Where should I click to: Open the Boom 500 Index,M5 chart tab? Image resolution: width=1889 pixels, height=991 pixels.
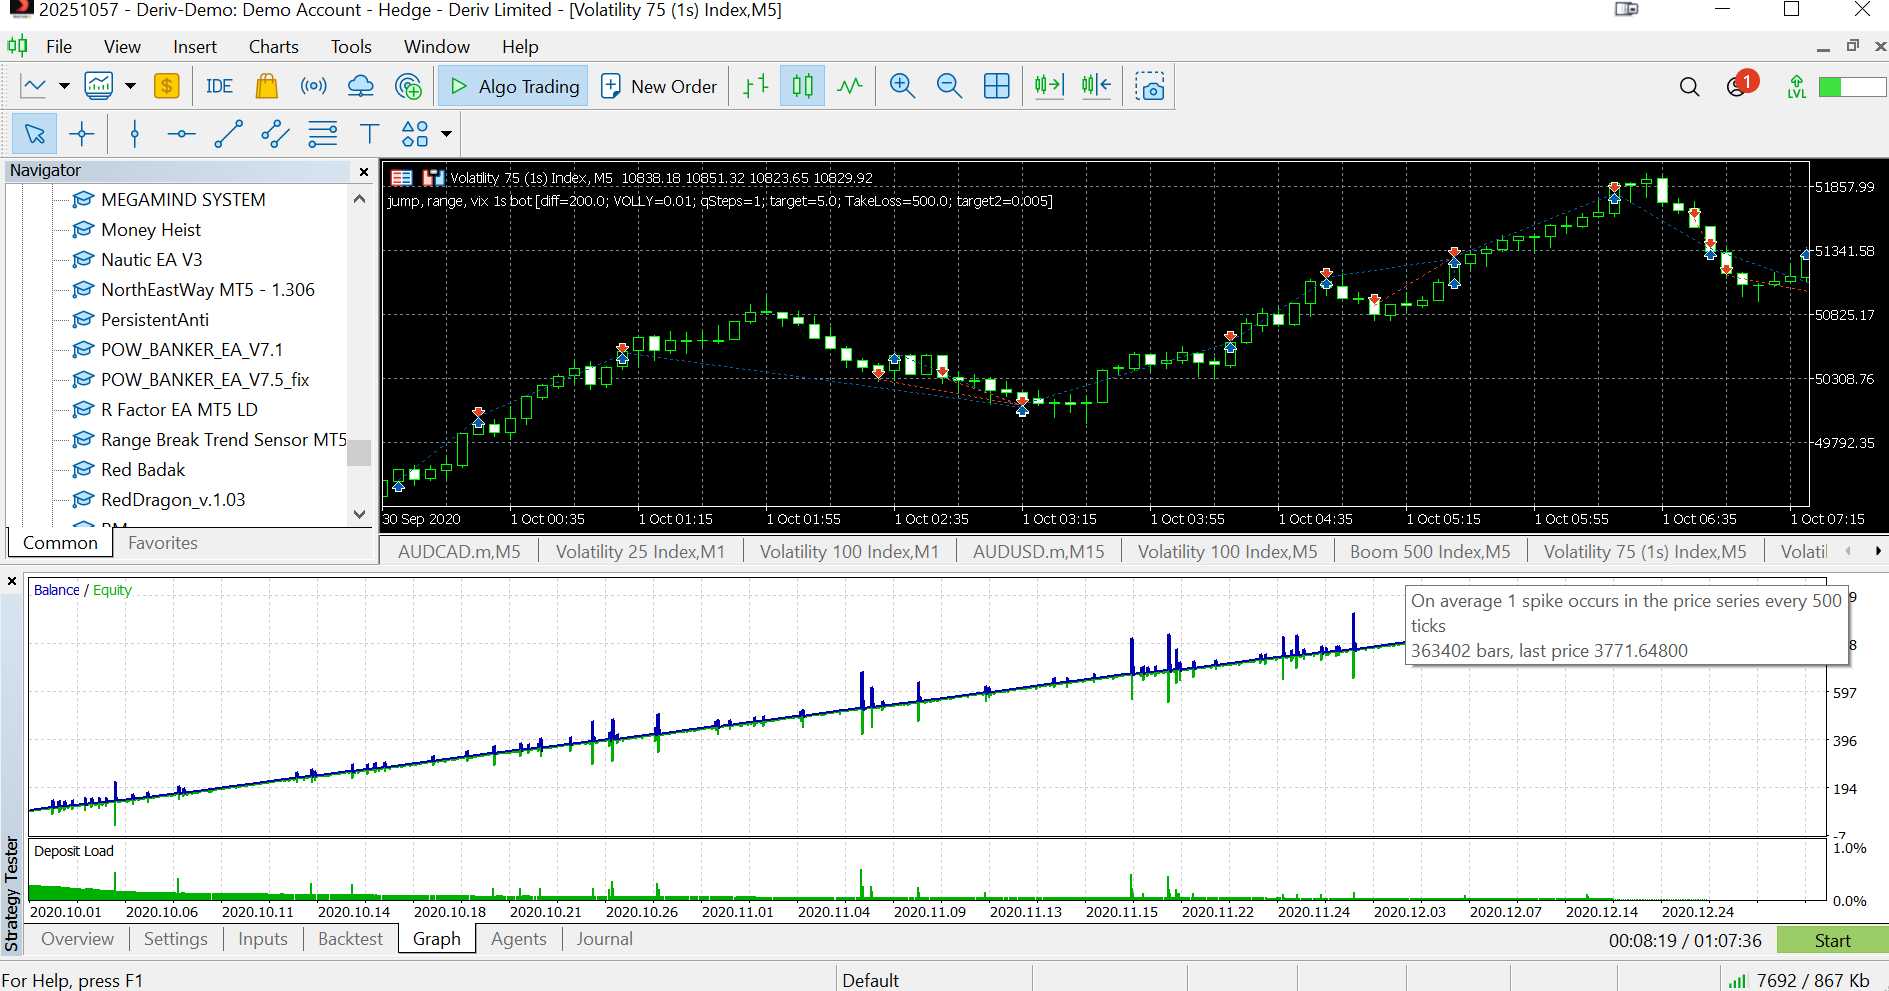pos(1430,551)
